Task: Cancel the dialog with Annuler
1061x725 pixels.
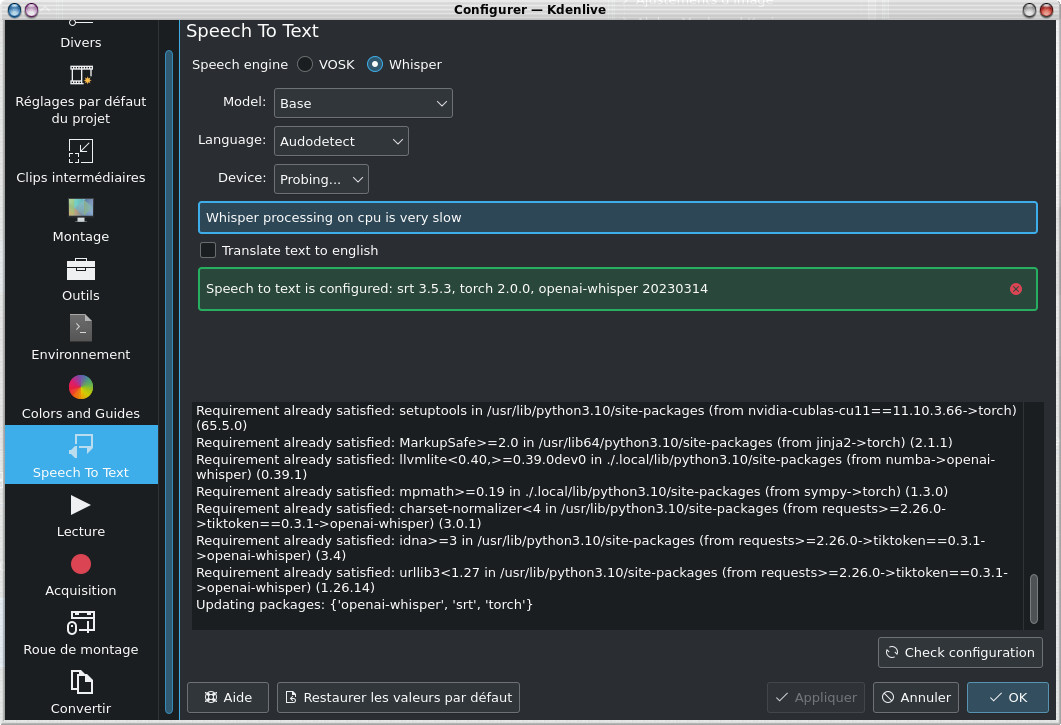Action: [916, 697]
